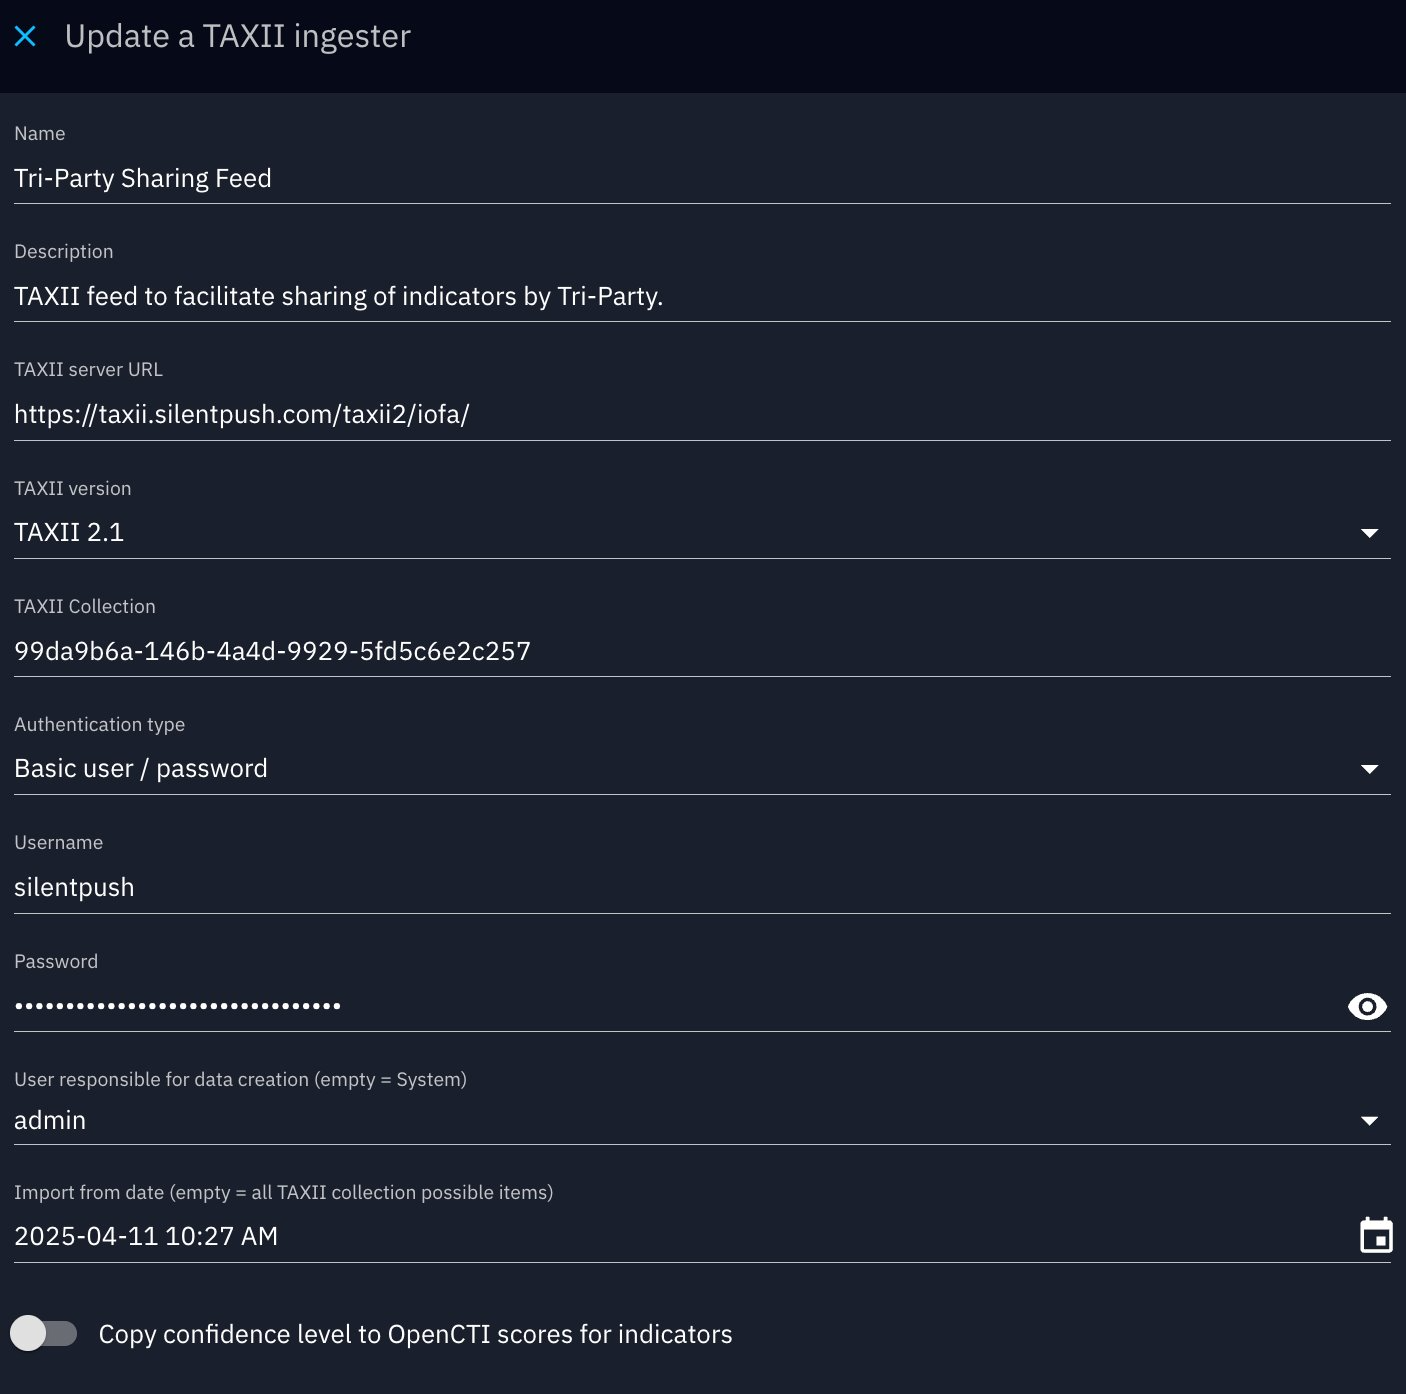Viewport: 1406px width, 1394px height.
Task: Expand the TAXII version dropdown arrow
Action: [x=1369, y=533]
